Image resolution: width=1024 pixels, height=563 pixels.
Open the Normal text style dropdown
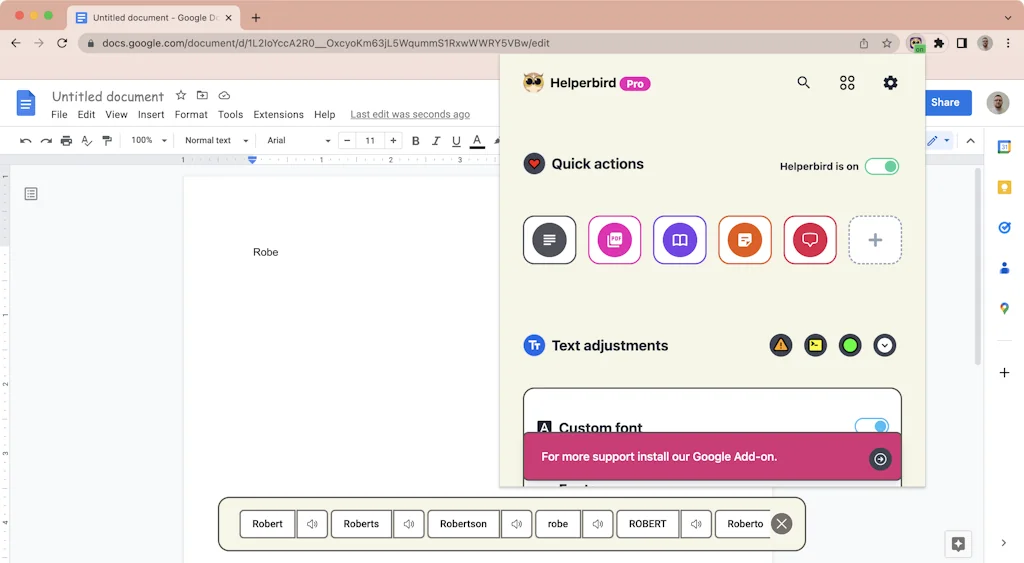[216, 141]
